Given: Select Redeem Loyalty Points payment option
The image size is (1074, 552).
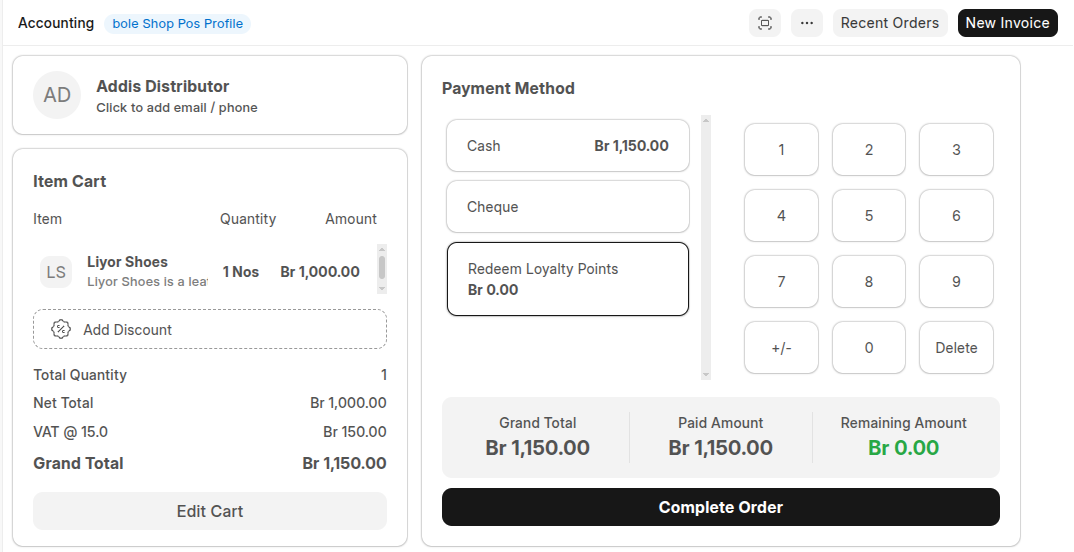Looking at the screenshot, I should coord(567,279).
